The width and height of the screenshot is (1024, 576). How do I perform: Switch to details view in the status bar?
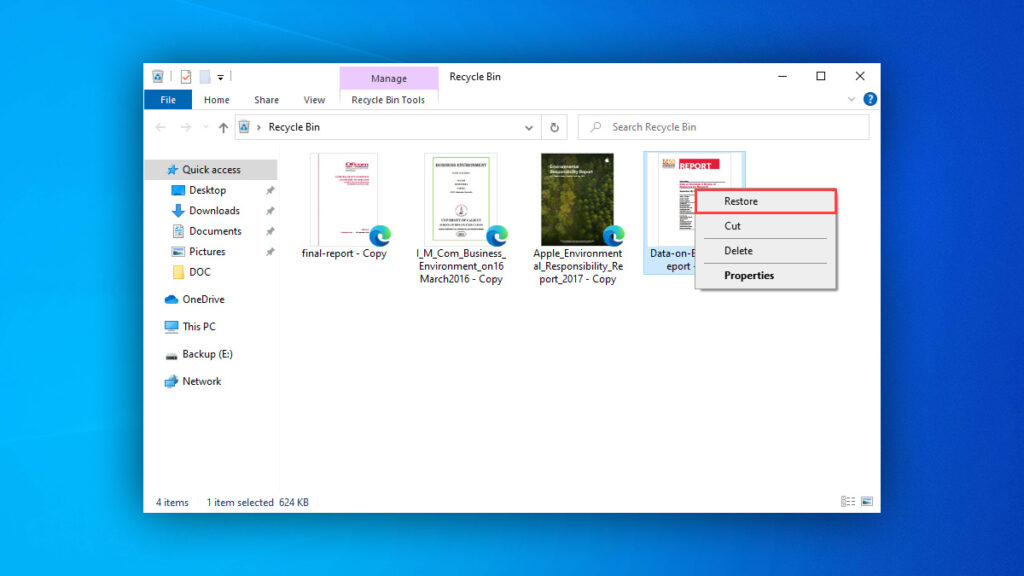847,501
